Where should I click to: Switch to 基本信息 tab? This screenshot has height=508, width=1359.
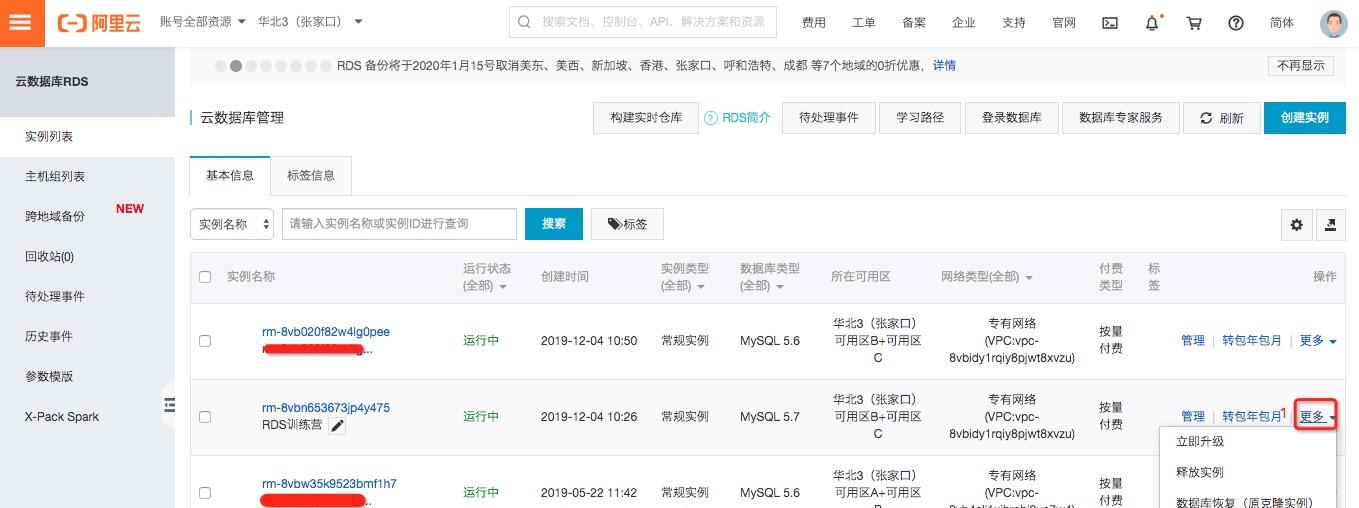point(230,175)
